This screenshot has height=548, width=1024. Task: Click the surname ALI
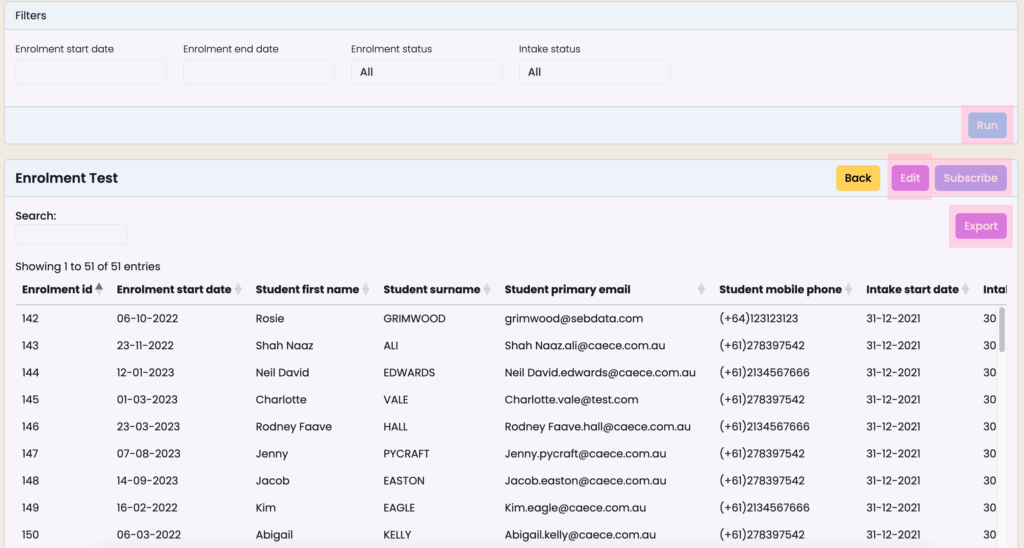(391, 346)
